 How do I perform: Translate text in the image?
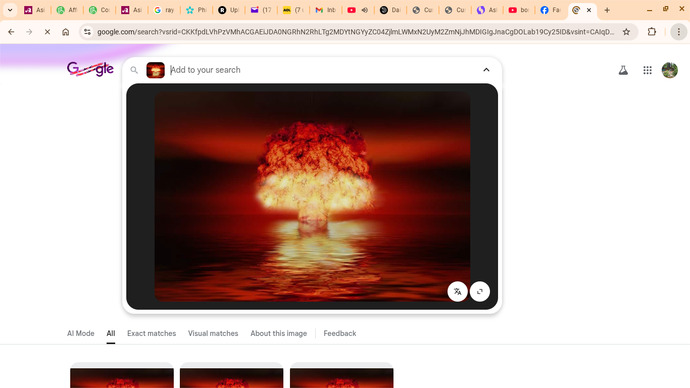point(457,291)
